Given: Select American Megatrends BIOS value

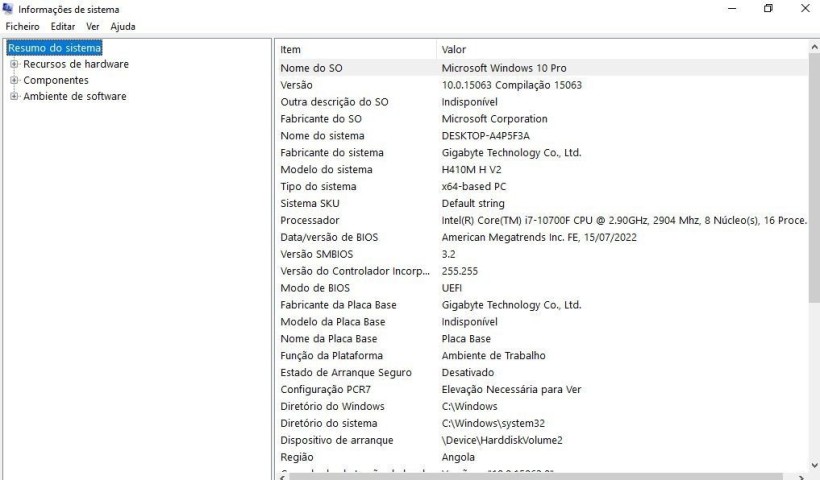Looking at the screenshot, I should coord(539,237).
